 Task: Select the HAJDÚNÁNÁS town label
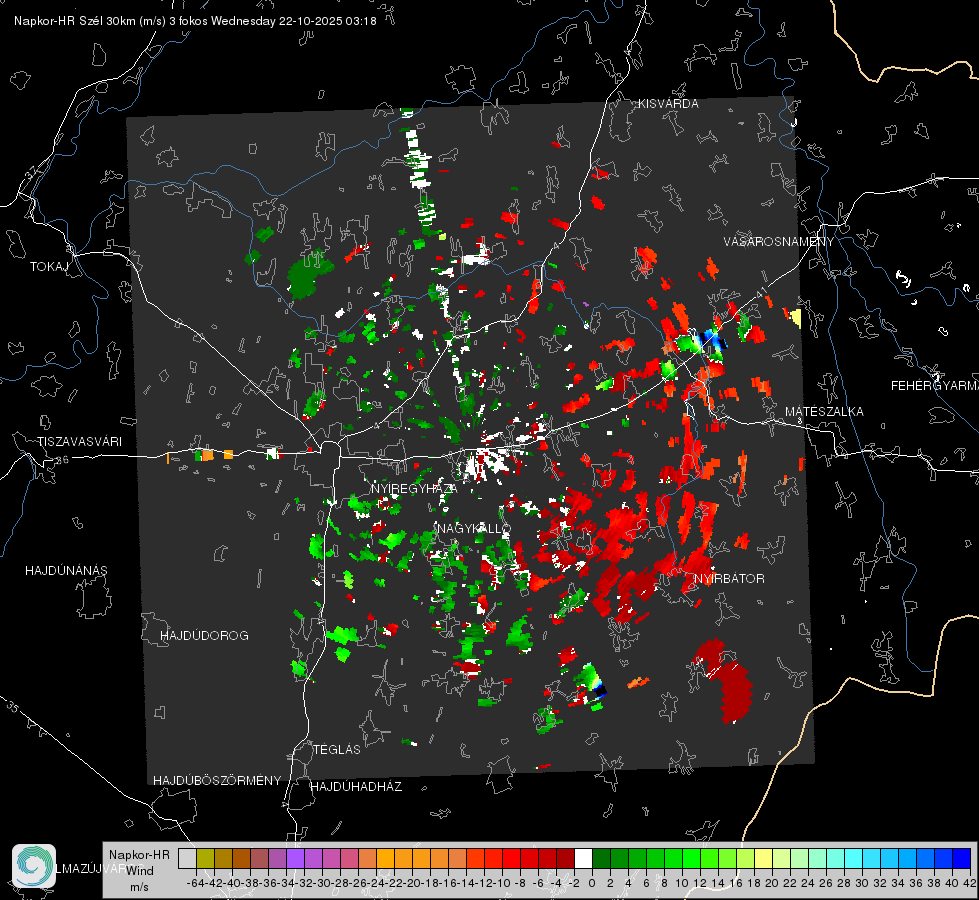66,571
